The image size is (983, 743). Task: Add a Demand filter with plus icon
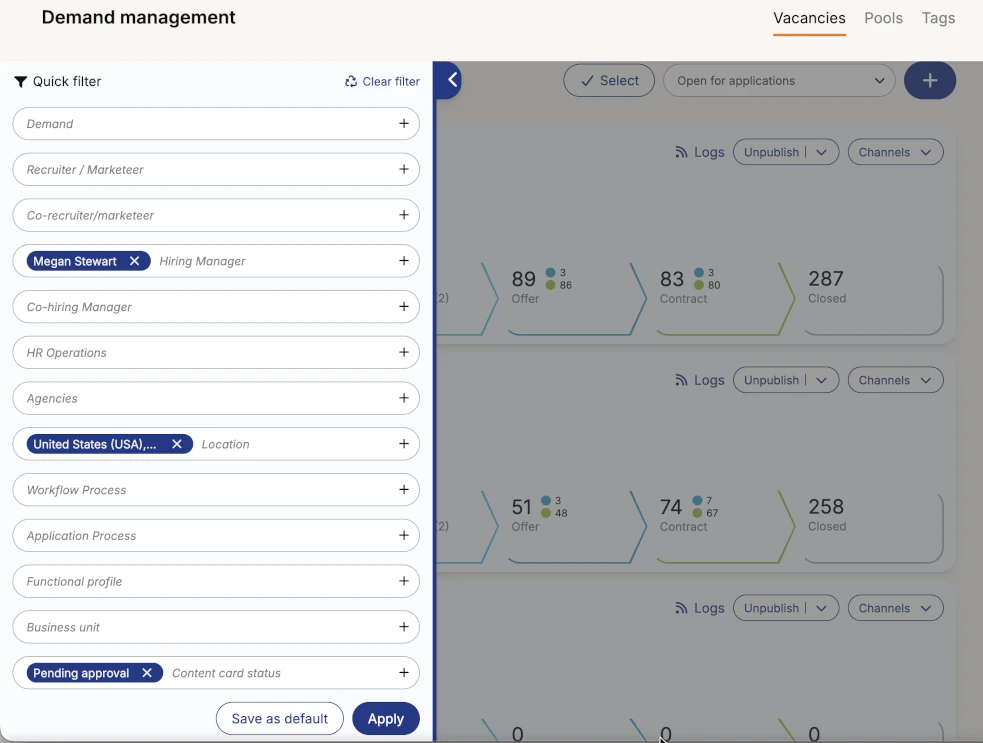(404, 124)
